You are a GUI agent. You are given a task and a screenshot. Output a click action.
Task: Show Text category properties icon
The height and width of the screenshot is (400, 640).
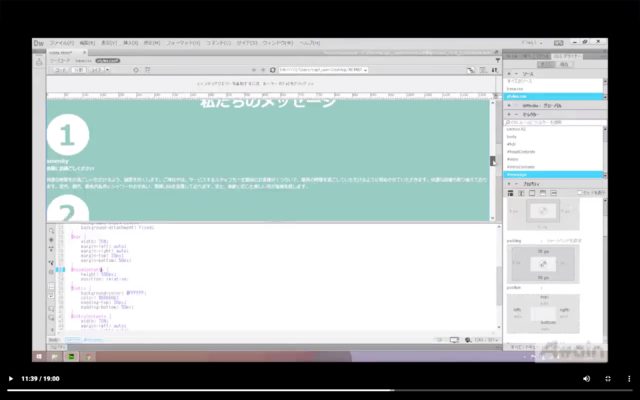pos(521,193)
